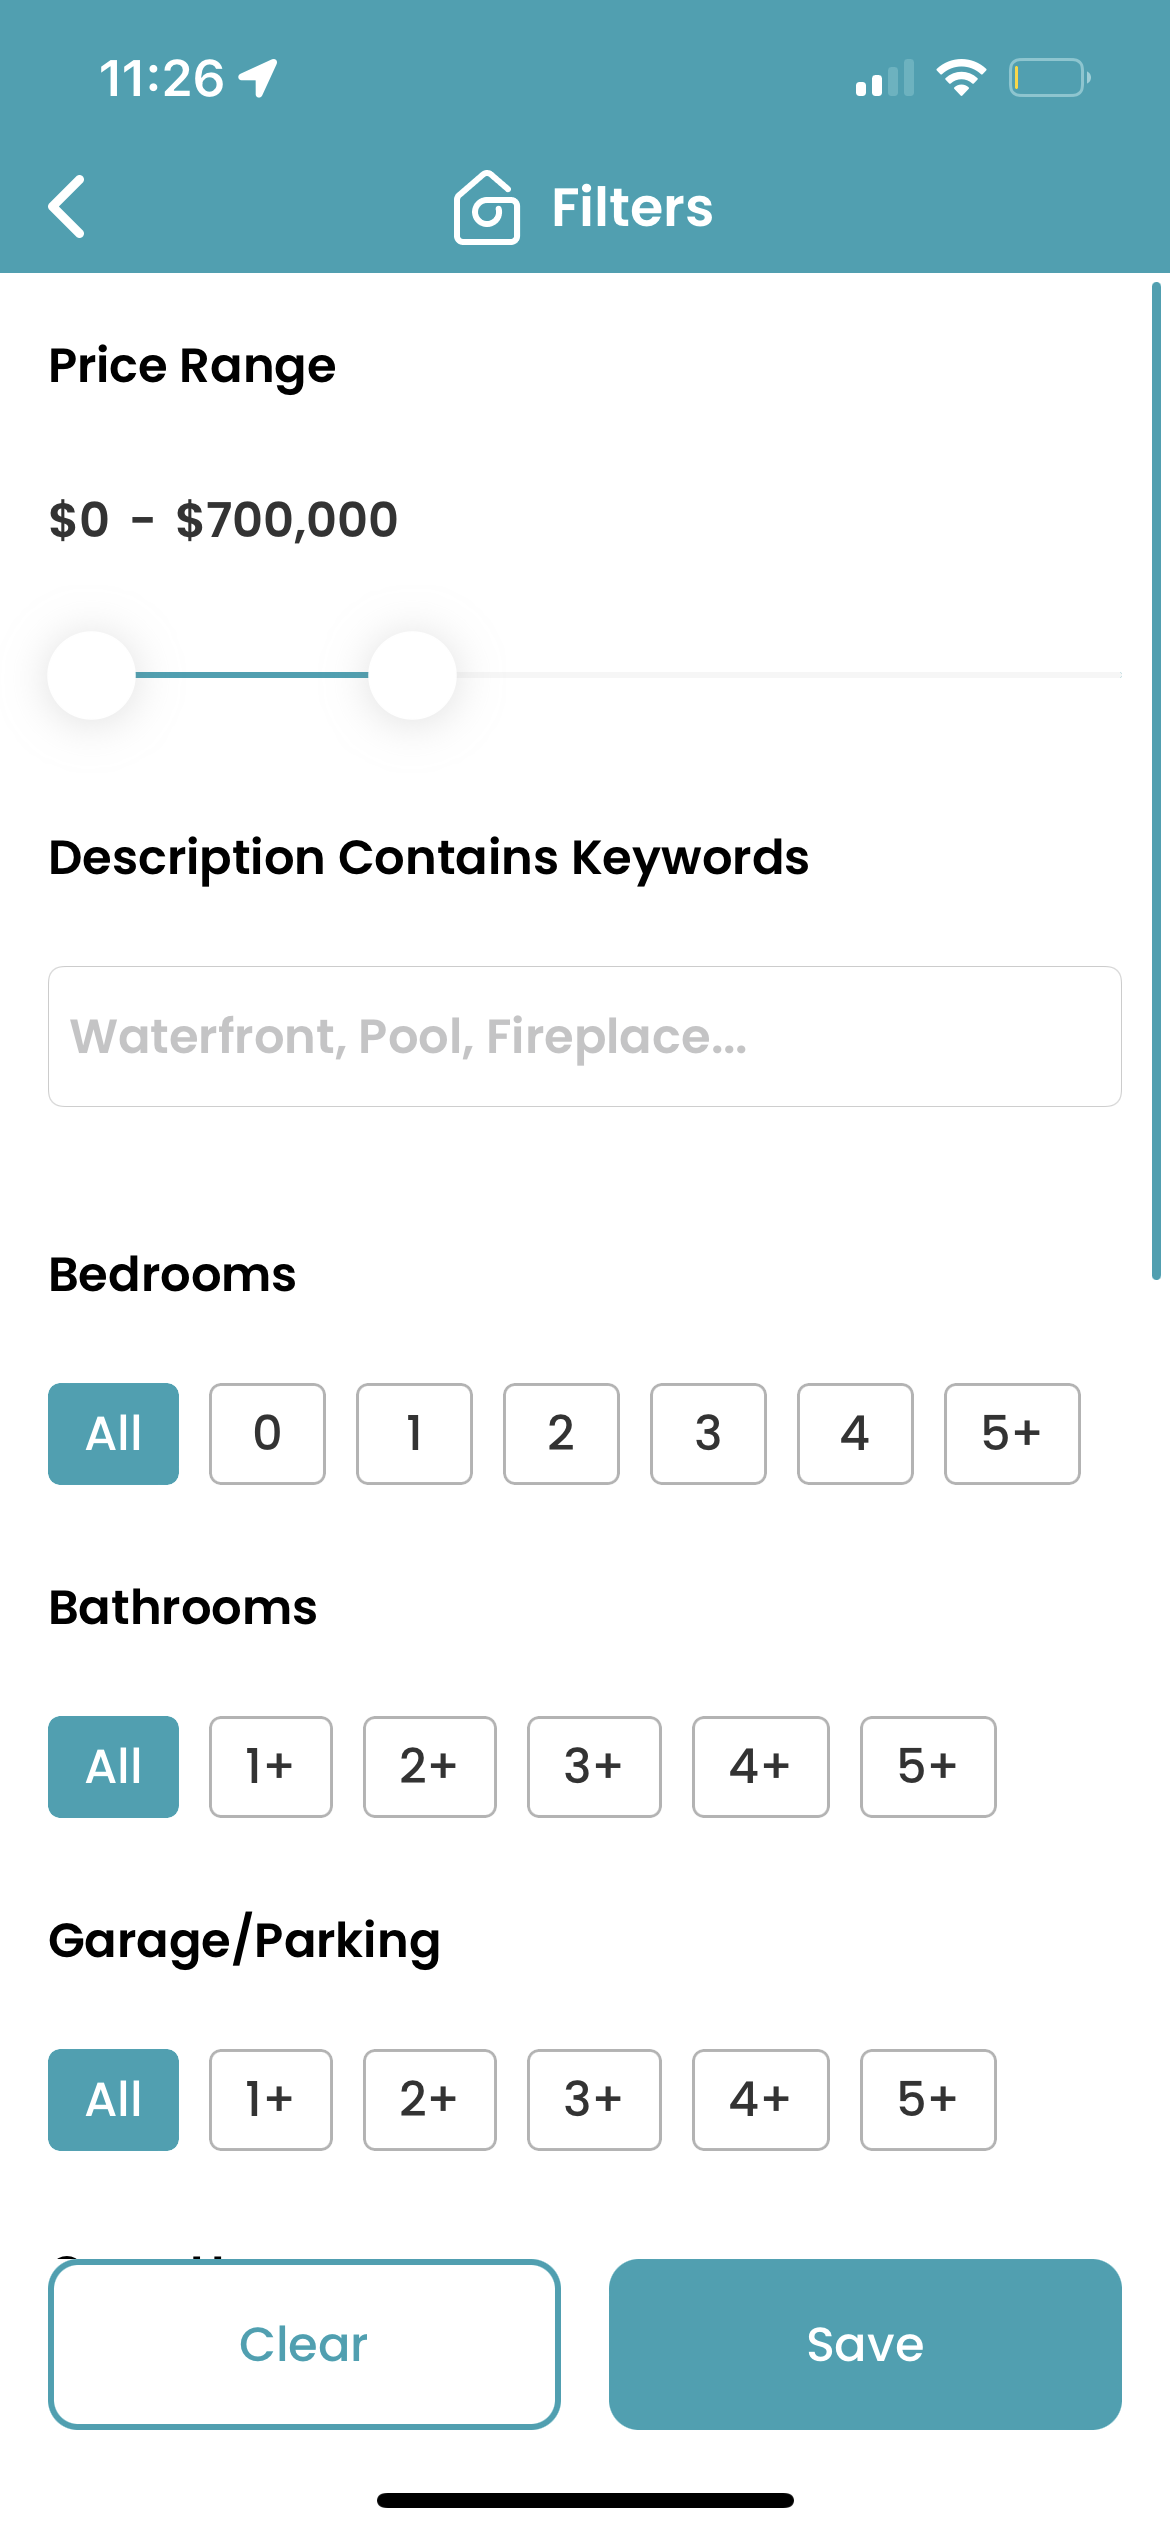
Task: Select 3 bedrooms option
Action: (708, 1434)
